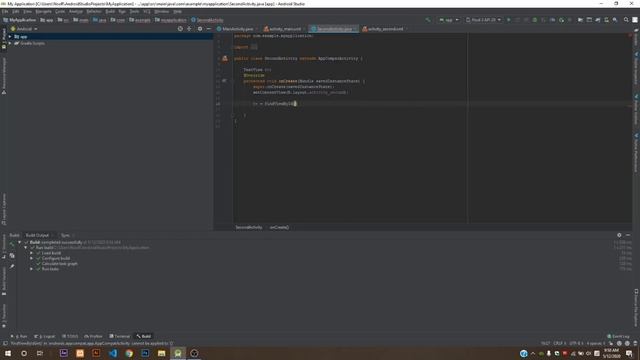Switch to the activity_main.xml editor tab
The width and height of the screenshot is (640, 360).
pos(285,29)
